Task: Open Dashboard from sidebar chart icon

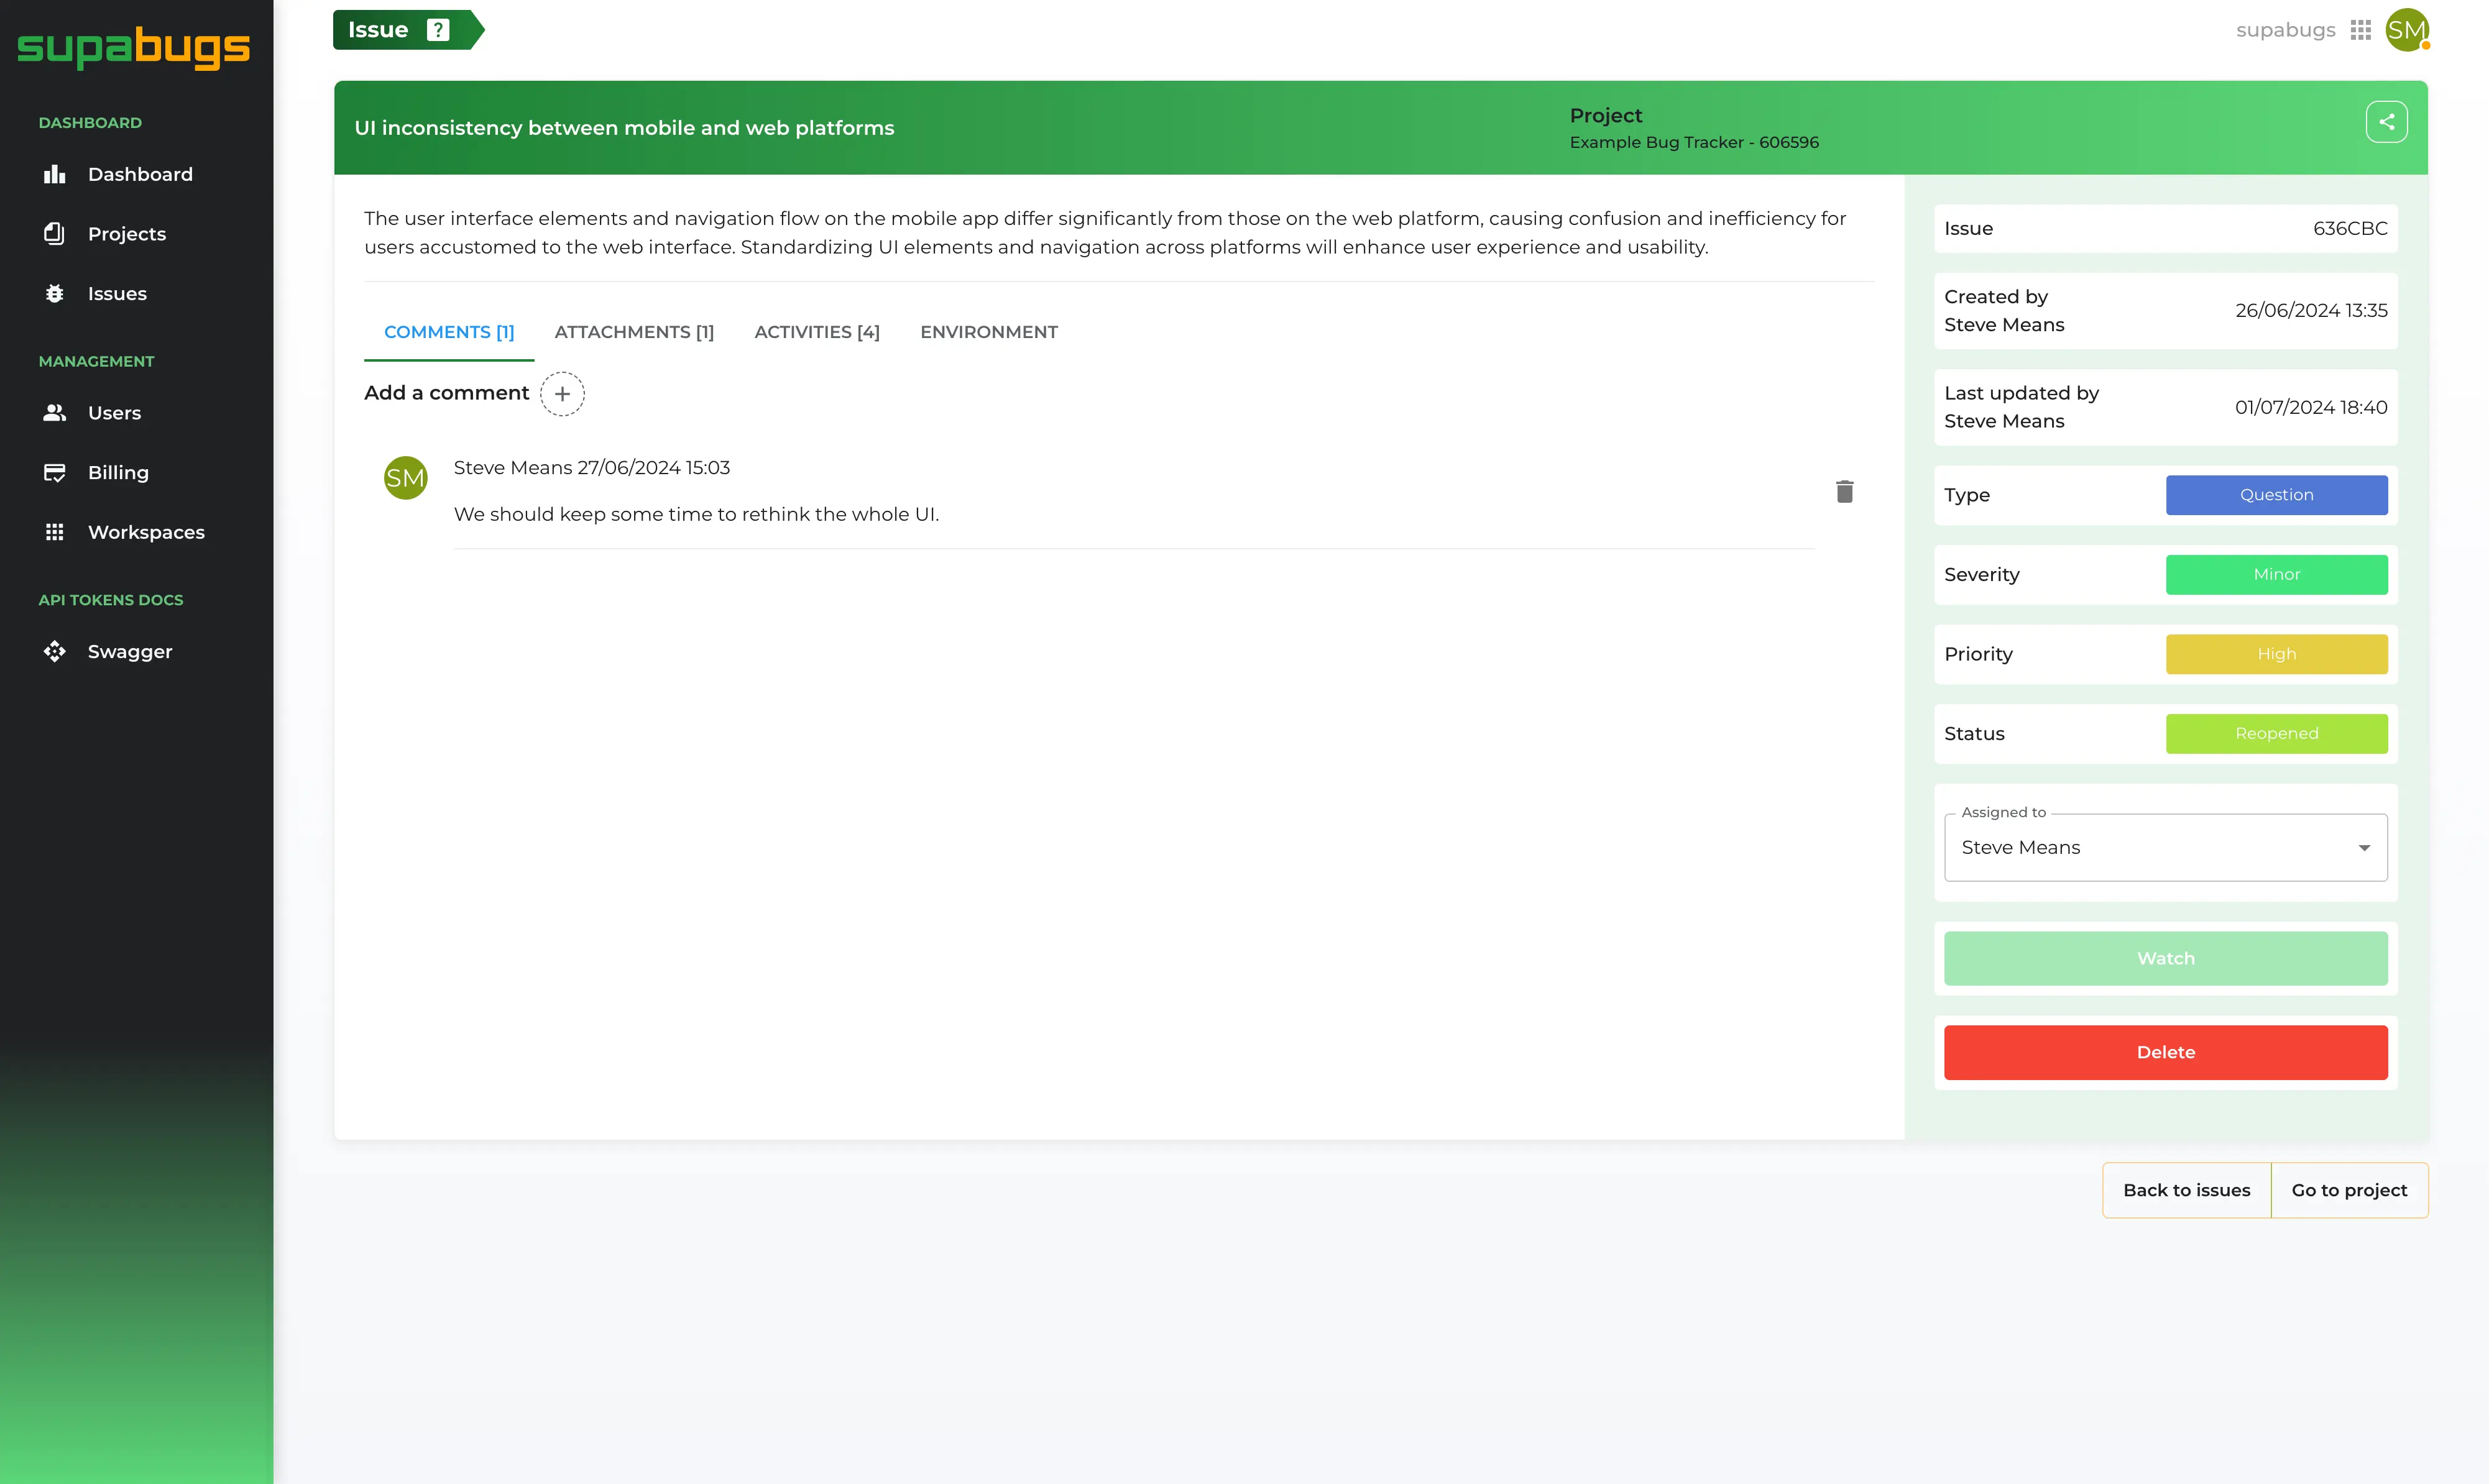Action: [55, 174]
